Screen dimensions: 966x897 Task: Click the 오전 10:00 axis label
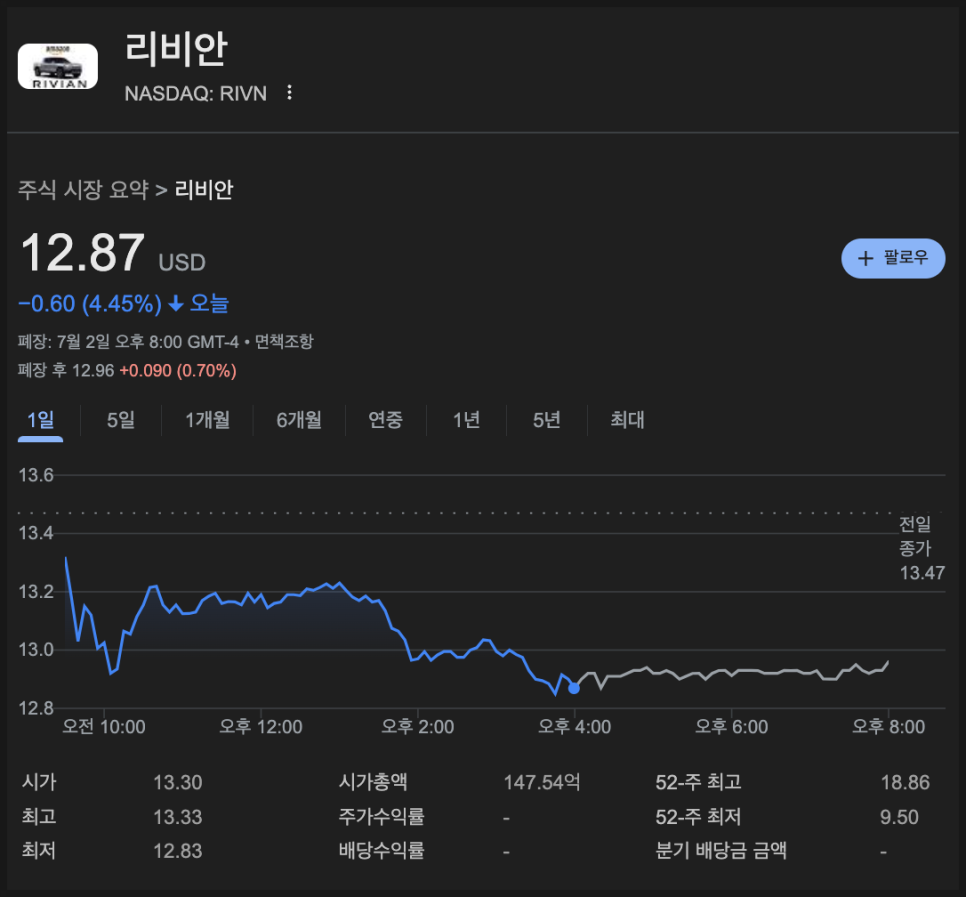coord(104,727)
